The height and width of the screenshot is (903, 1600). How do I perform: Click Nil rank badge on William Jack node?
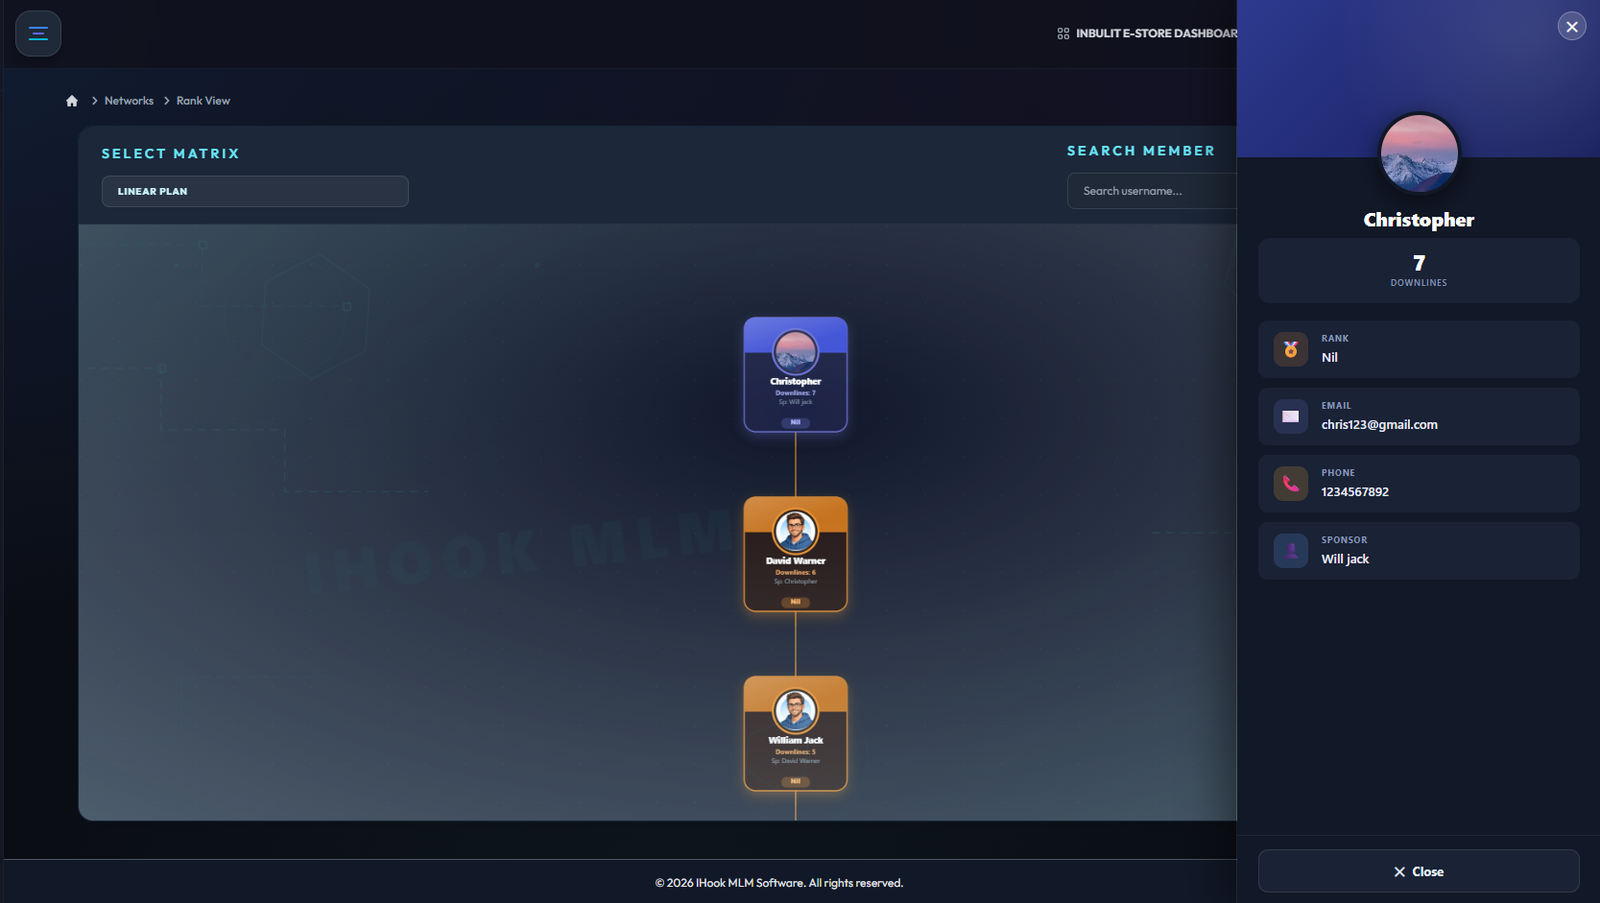click(796, 781)
